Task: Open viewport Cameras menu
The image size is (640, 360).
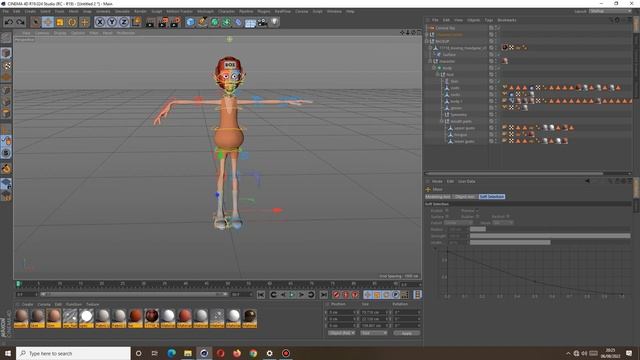Action: (42, 33)
